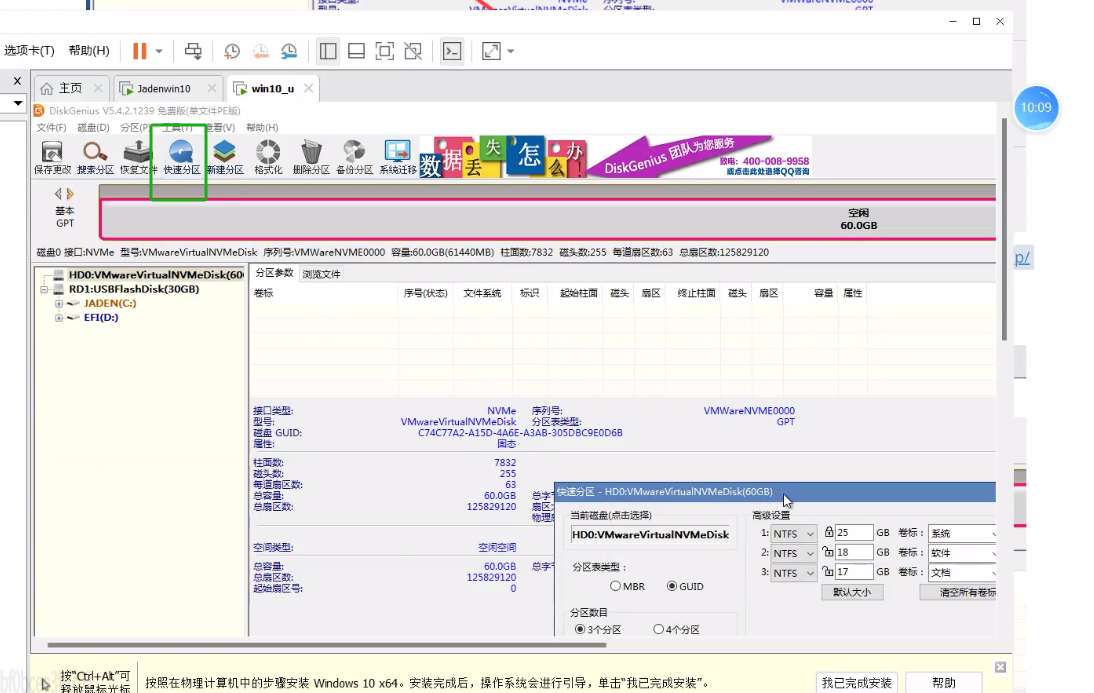Open dropdown arrow next to pause button

159,51
